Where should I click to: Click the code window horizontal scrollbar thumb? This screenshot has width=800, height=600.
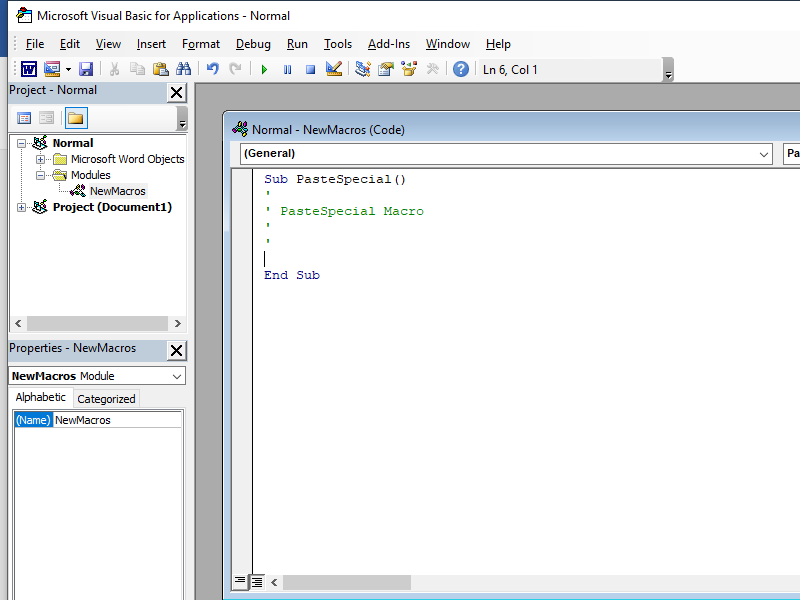[347, 582]
